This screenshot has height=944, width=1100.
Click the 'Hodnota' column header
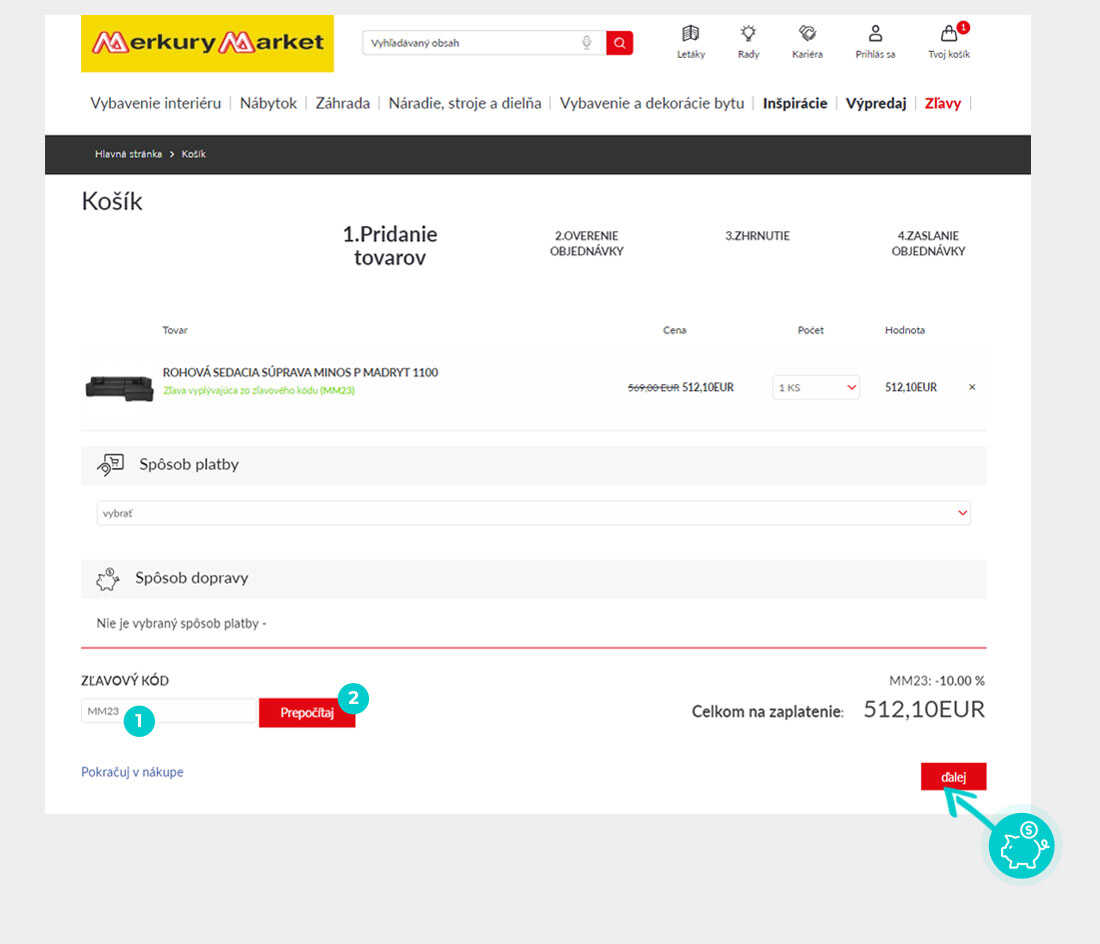pyautogui.click(x=905, y=330)
